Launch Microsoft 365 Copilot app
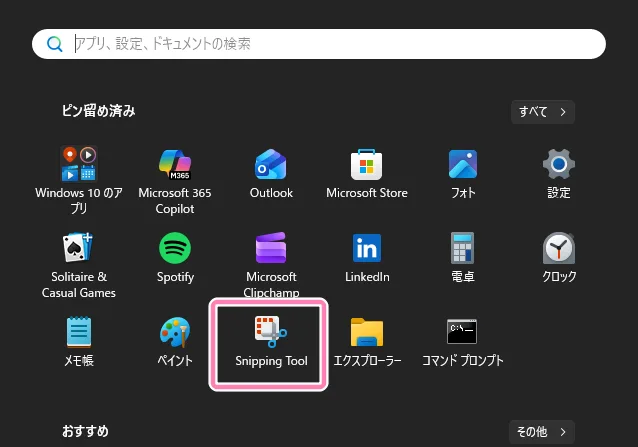Viewport: 638px width, 447px height. click(x=175, y=164)
